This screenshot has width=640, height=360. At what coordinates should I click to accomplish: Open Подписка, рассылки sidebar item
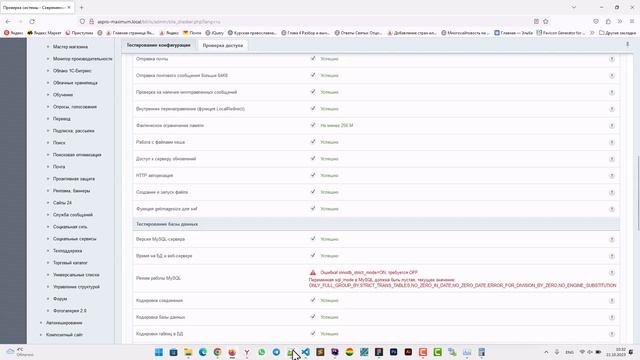73,131
